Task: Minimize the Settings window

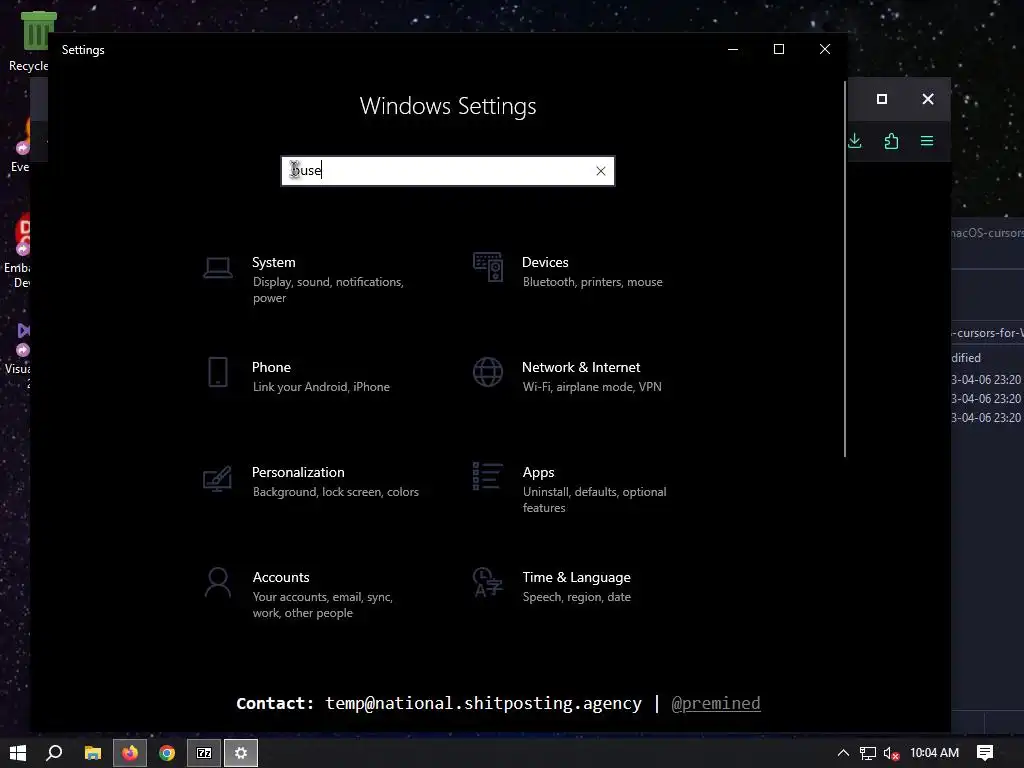Action: tap(733, 50)
